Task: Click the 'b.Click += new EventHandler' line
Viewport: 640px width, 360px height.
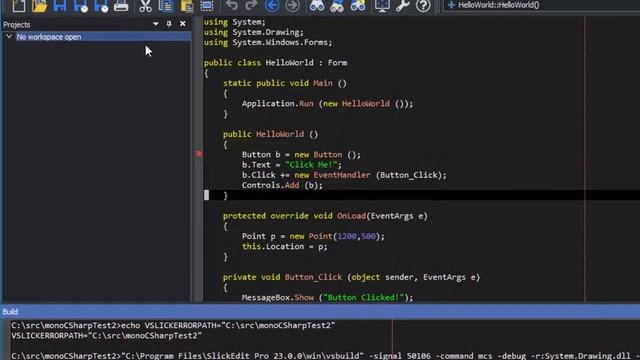Action: point(344,175)
